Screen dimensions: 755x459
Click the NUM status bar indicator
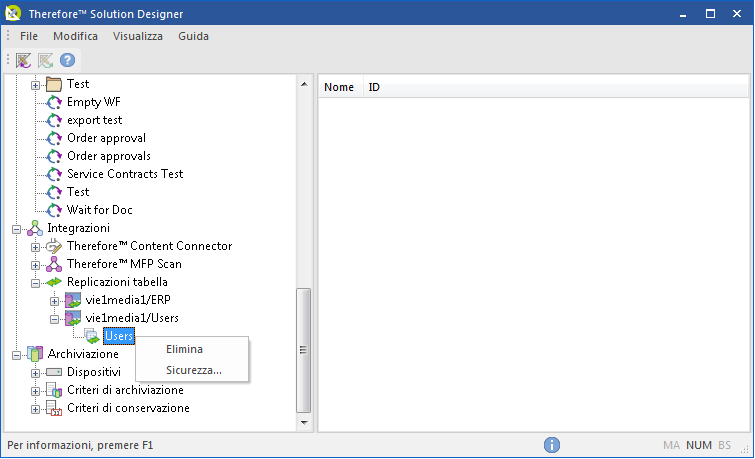[699, 445]
